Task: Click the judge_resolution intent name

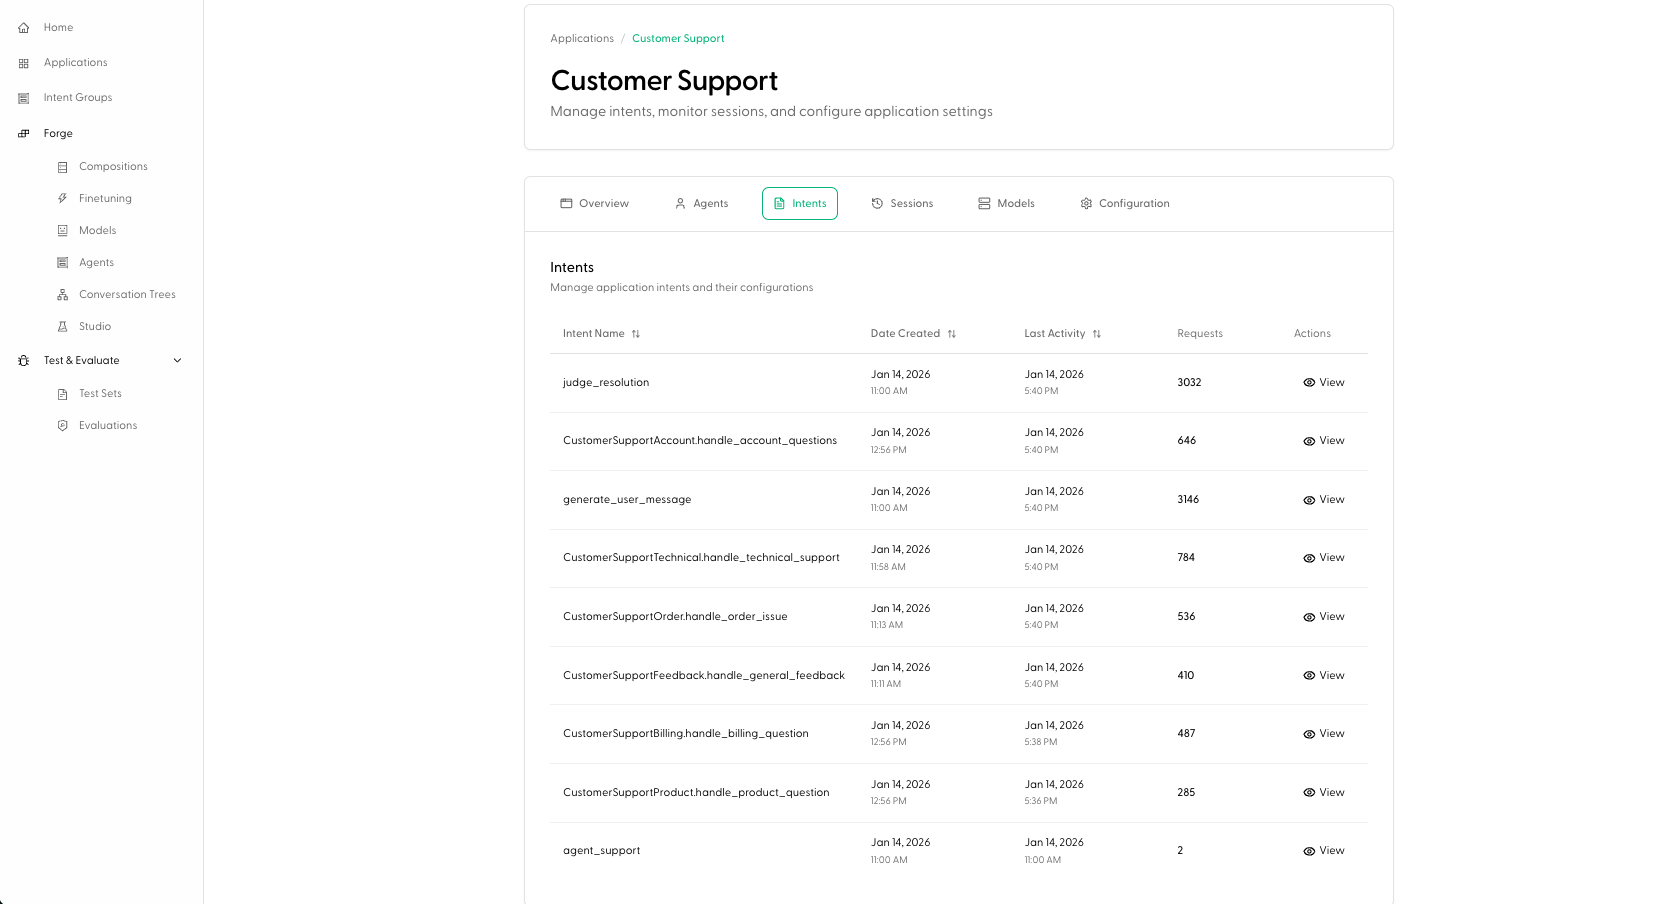Action: [606, 383]
